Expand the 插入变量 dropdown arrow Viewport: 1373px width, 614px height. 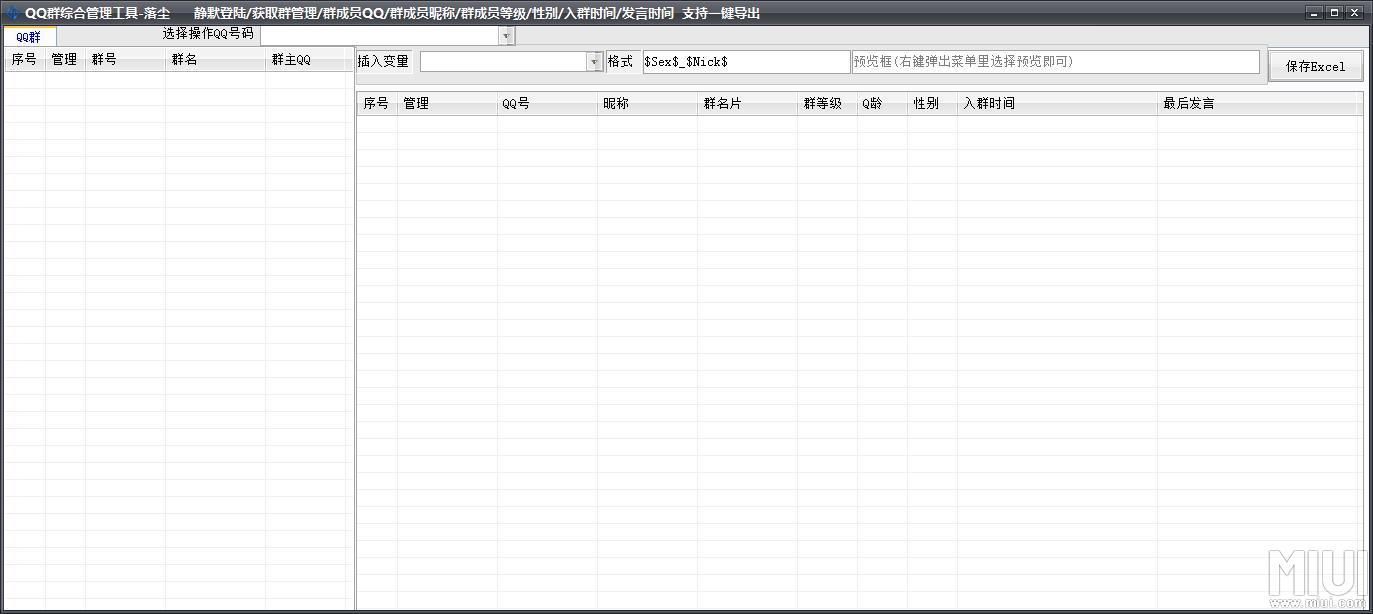593,62
